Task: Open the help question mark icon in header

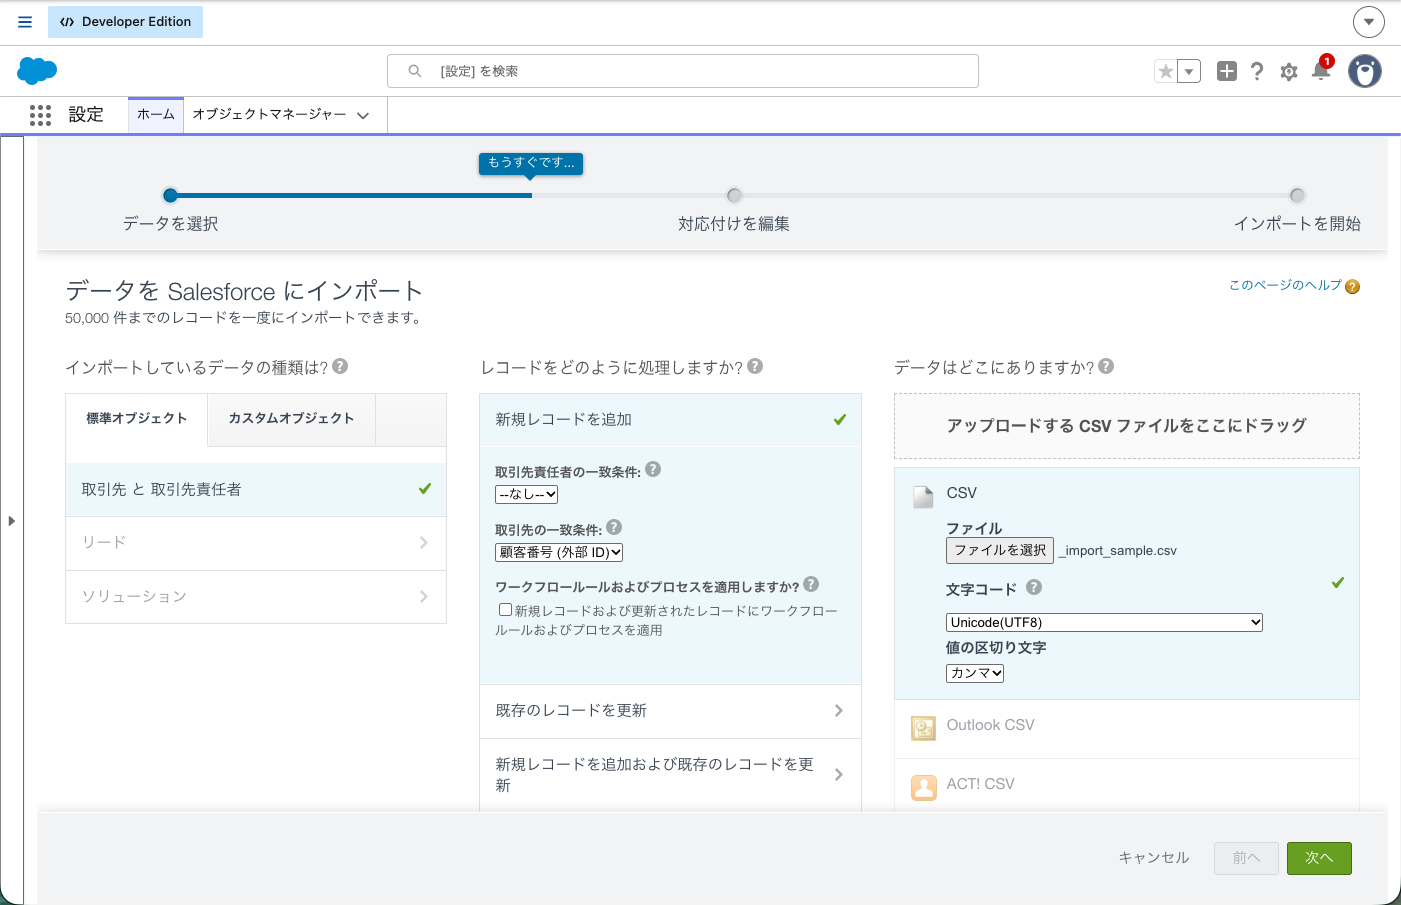Action: [1257, 71]
